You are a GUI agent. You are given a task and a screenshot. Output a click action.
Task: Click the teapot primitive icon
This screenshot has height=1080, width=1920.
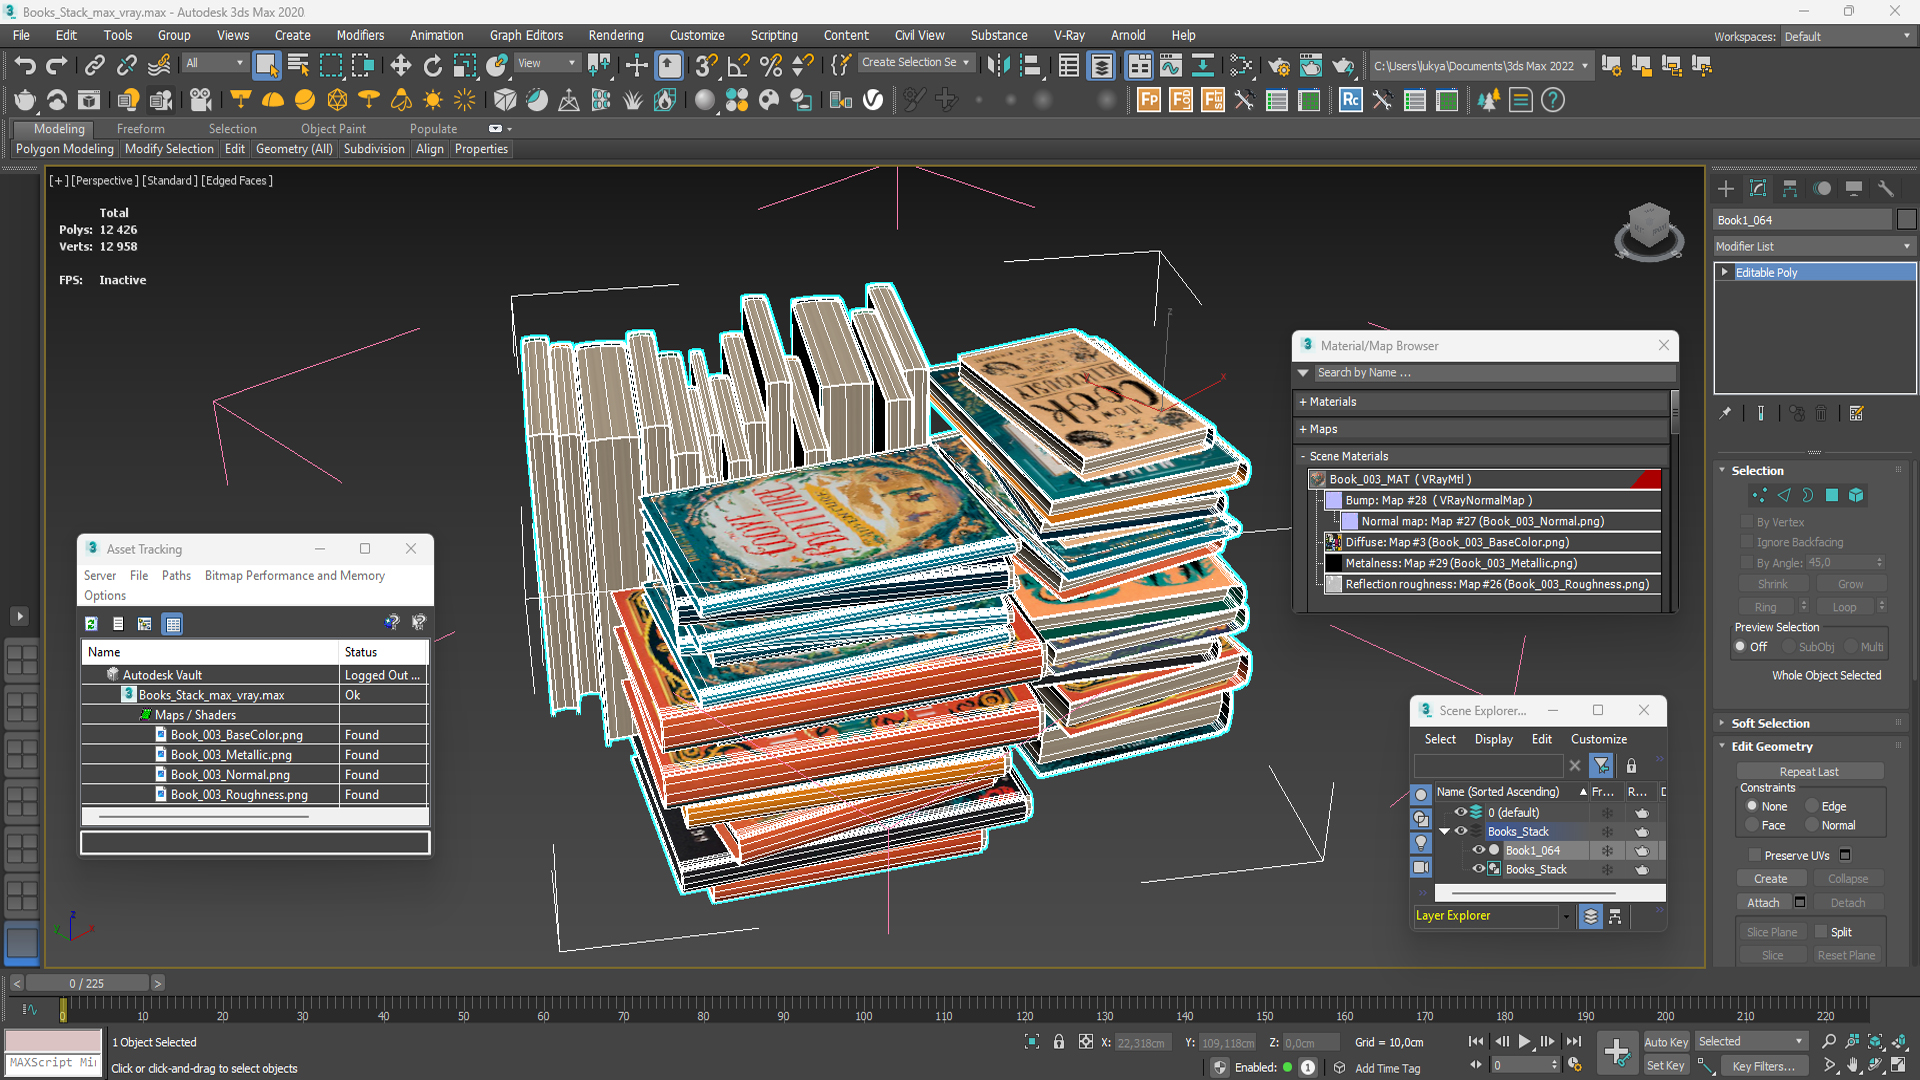click(x=25, y=100)
